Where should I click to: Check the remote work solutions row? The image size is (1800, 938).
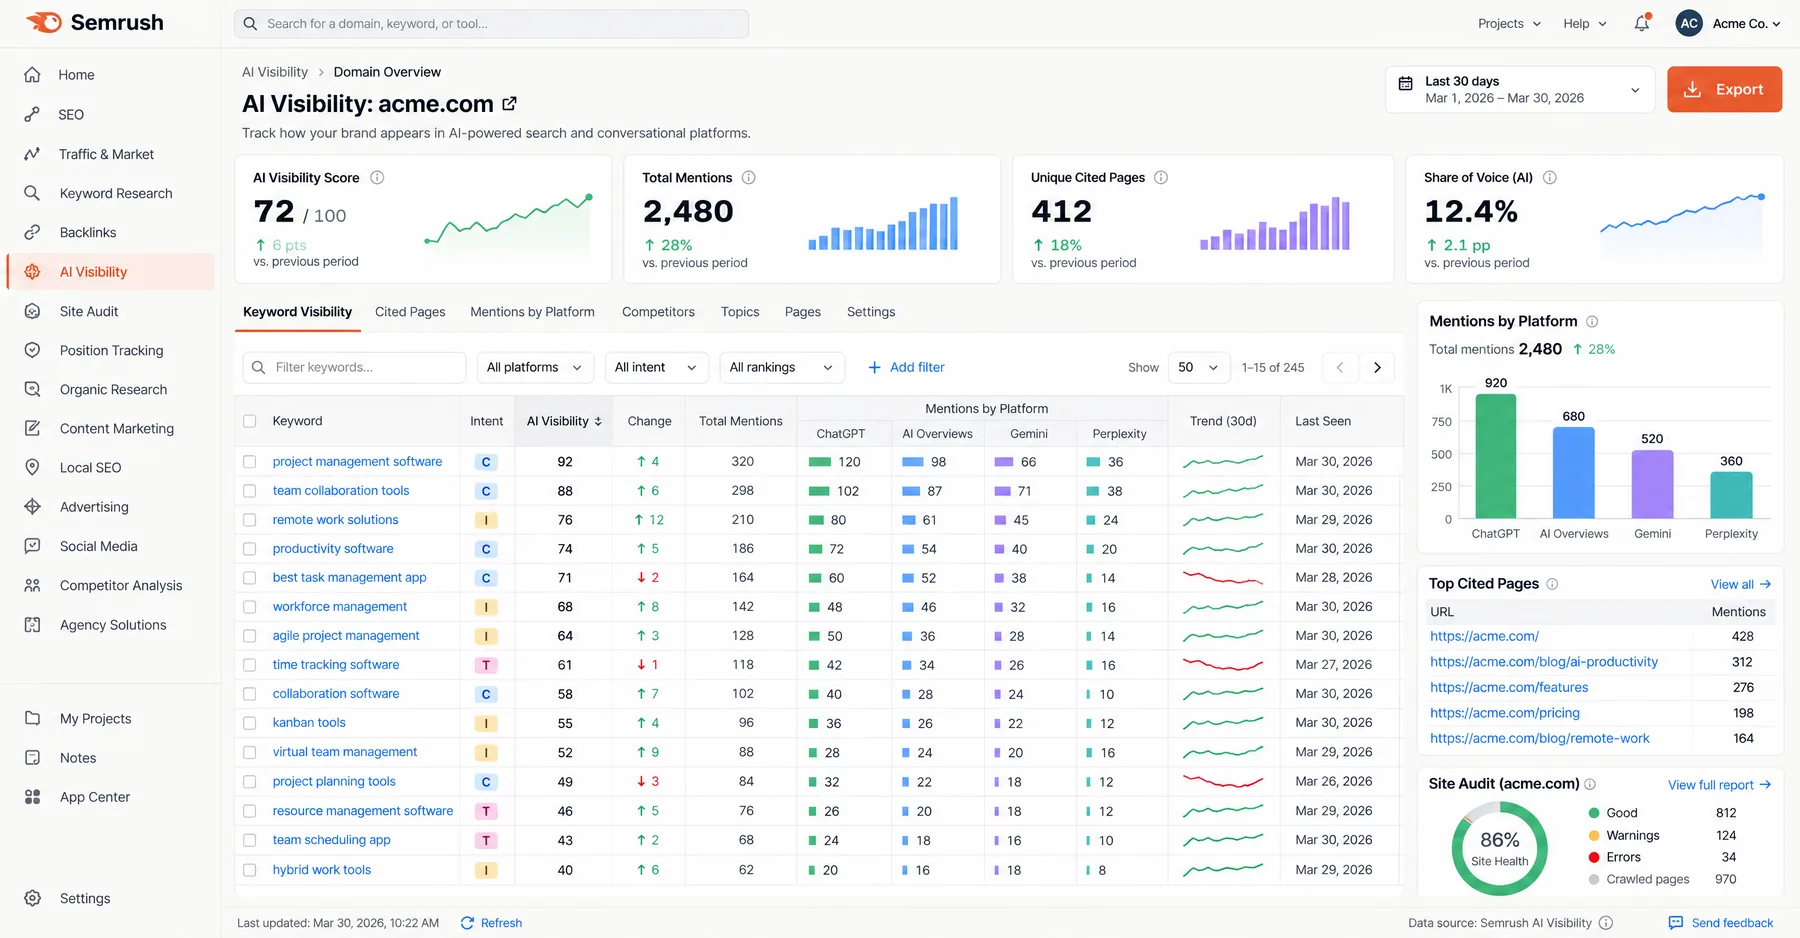[x=250, y=520]
